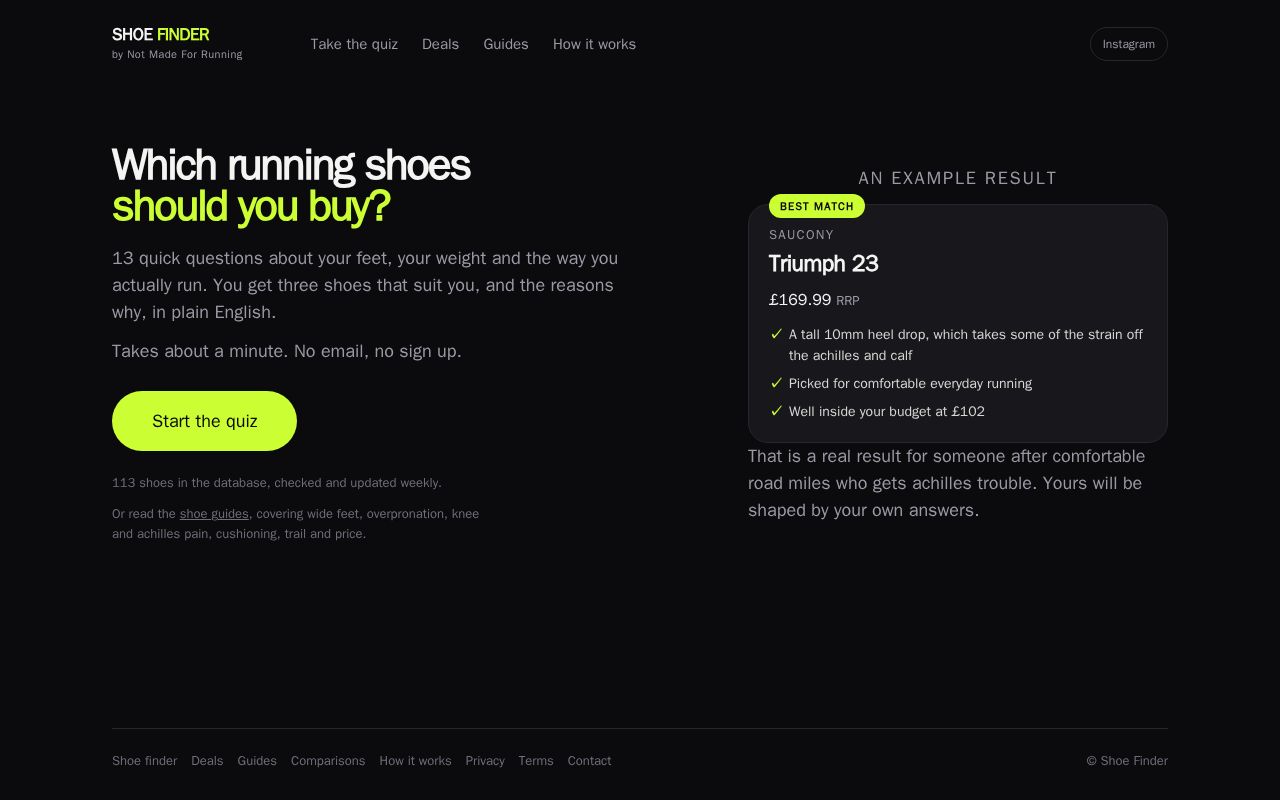Select the Triumph 23 shoe title

click(823, 264)
